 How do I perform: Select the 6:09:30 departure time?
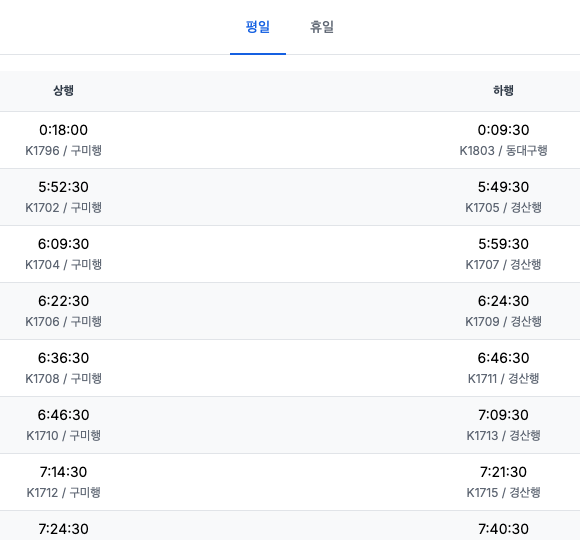63,244
